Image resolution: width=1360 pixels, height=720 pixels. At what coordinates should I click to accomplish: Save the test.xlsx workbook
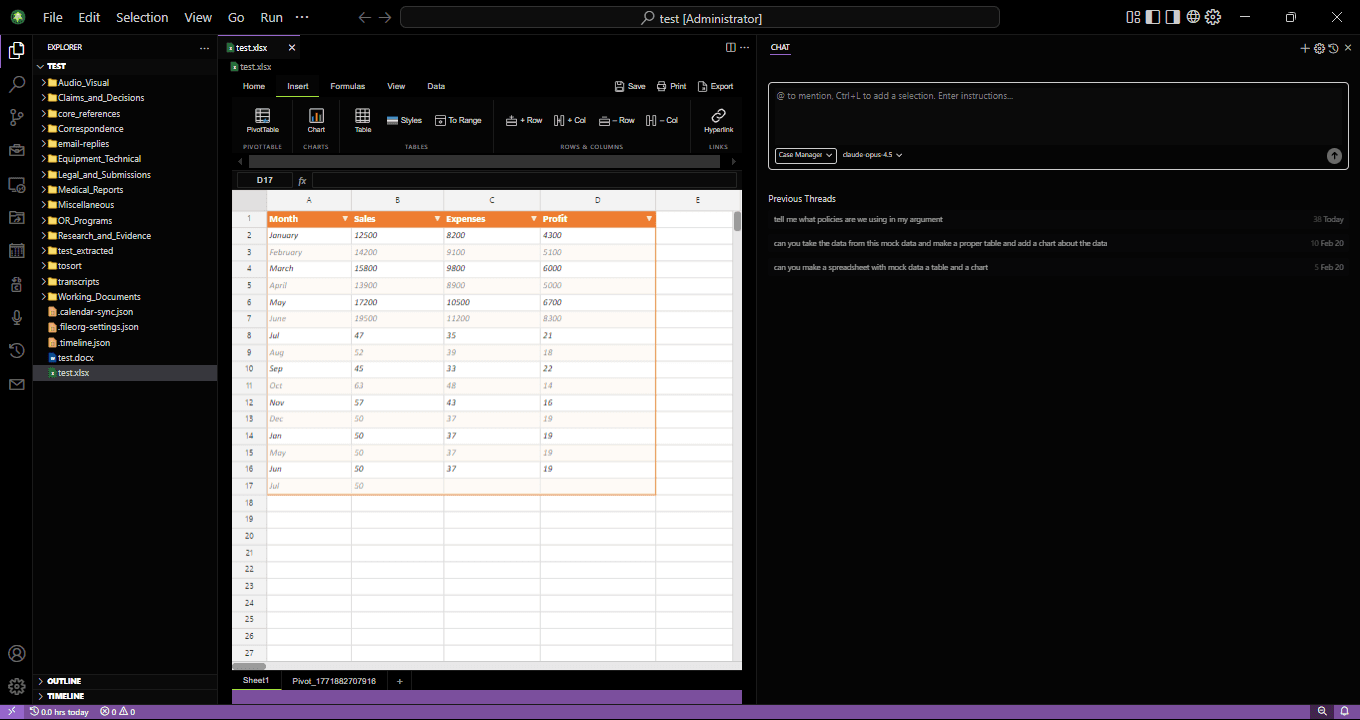click(x=630, y=86)
